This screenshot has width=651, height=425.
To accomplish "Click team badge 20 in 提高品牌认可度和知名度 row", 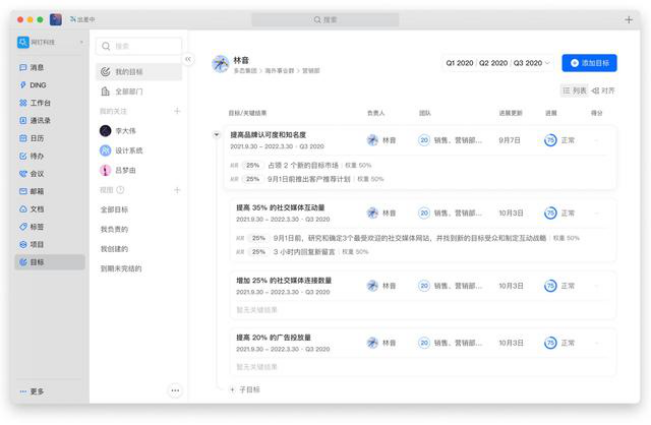I will click(x=424, y=140).
